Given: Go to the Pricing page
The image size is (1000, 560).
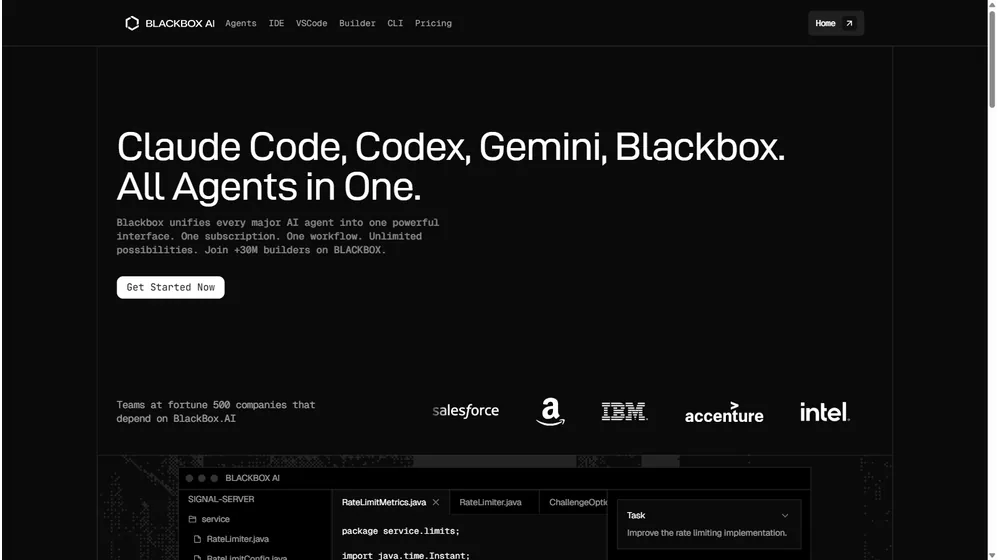Looking at the screenshot, I should point(433,23).
